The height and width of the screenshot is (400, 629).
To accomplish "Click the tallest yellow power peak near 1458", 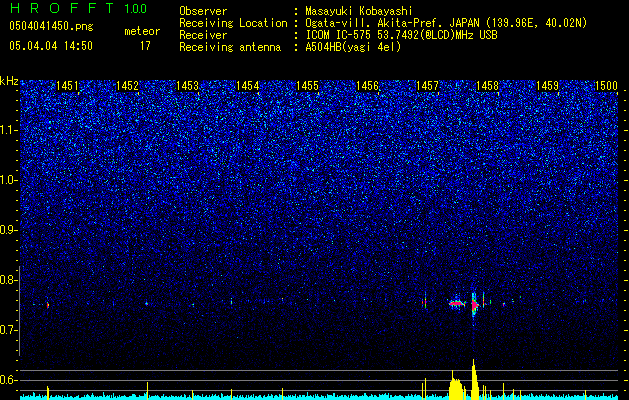I will [474, 379].
